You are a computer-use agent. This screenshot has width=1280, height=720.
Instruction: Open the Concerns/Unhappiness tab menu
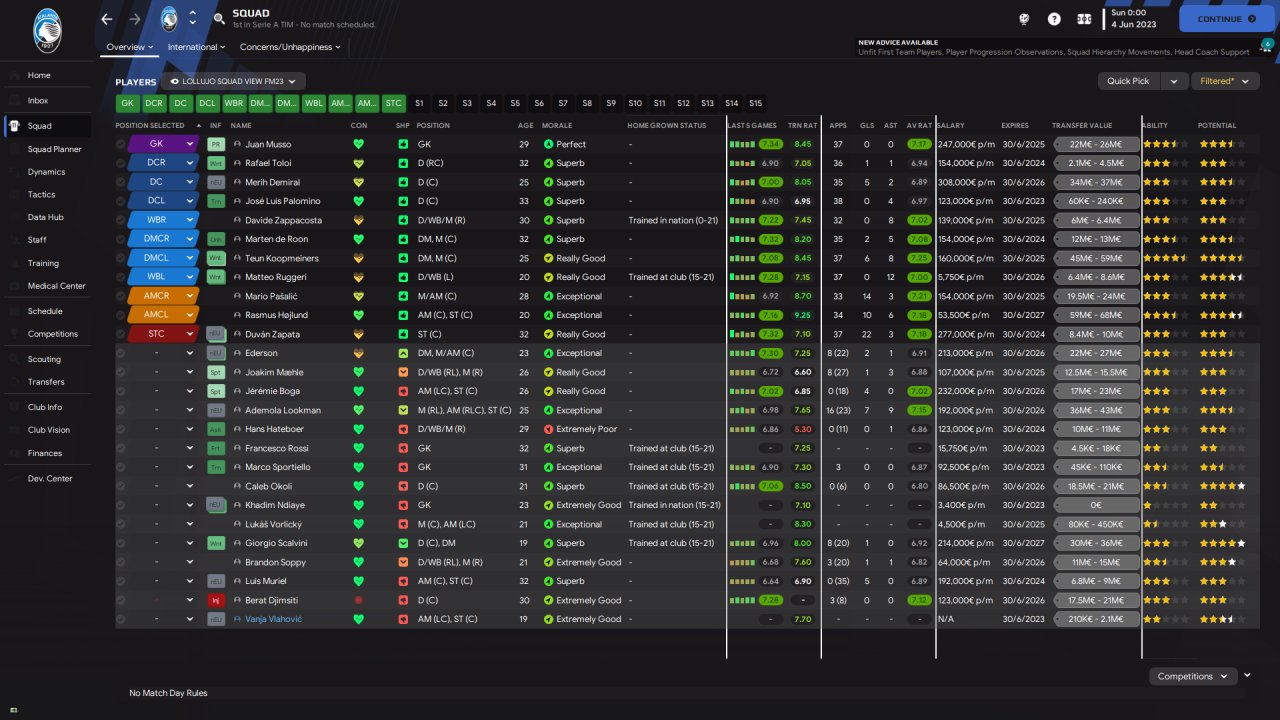(290, 47)
